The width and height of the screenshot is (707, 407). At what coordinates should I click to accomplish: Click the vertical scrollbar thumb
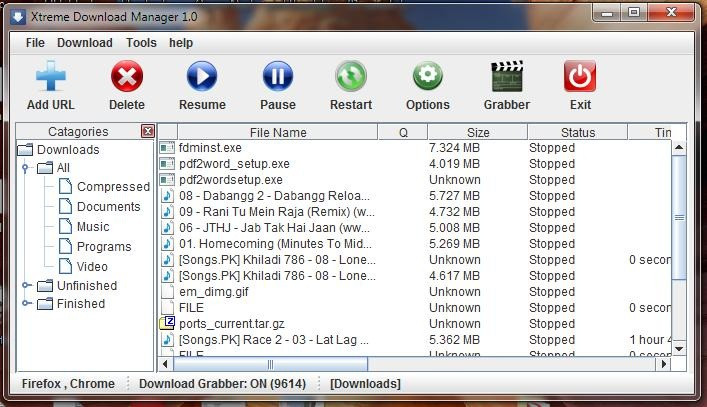(679, 218)
